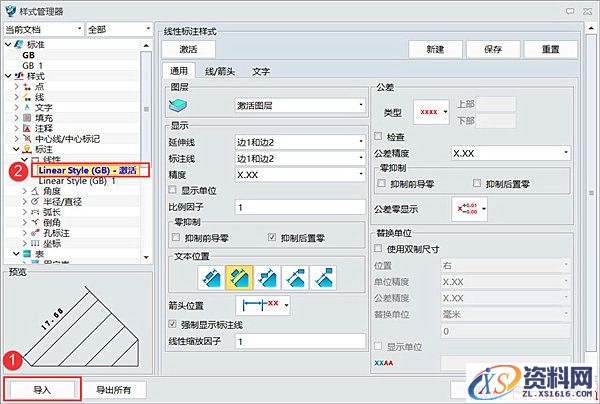Click the 重置 button
Screen dimensions: 600x404
pyautogui.click(x=551, y=50)
